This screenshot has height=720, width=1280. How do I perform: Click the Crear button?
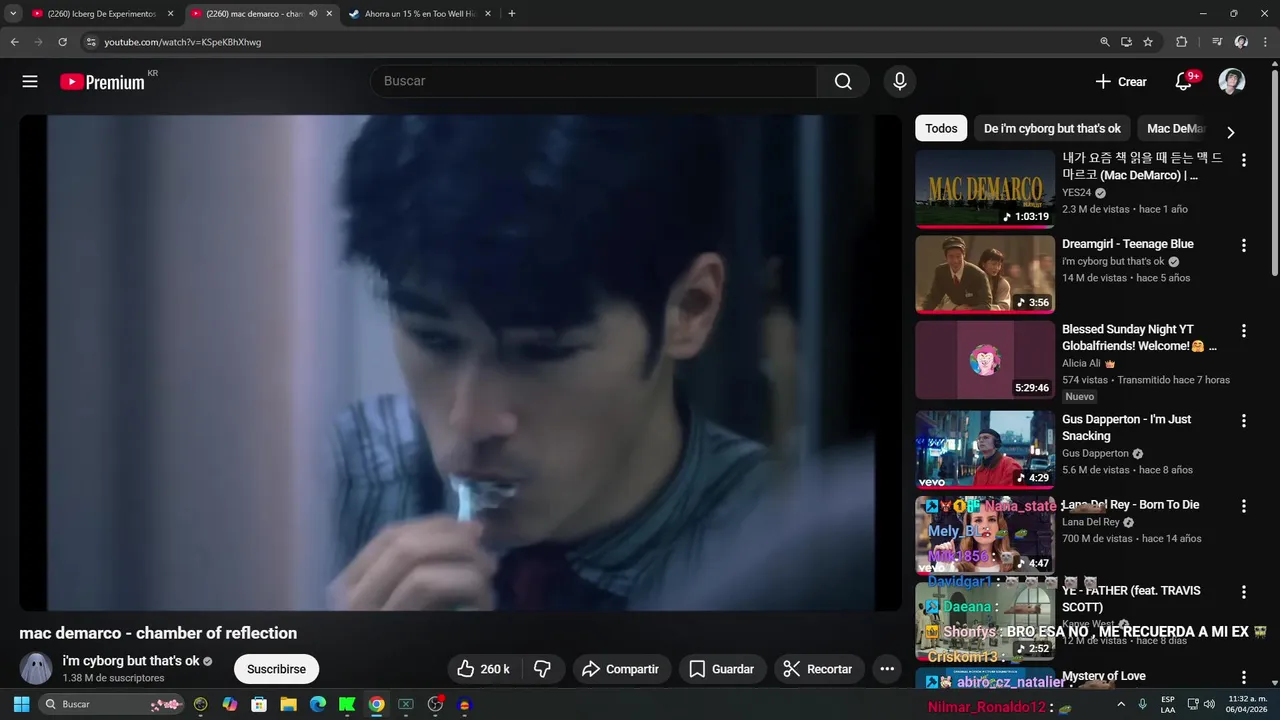click(x=1121, y=82)
